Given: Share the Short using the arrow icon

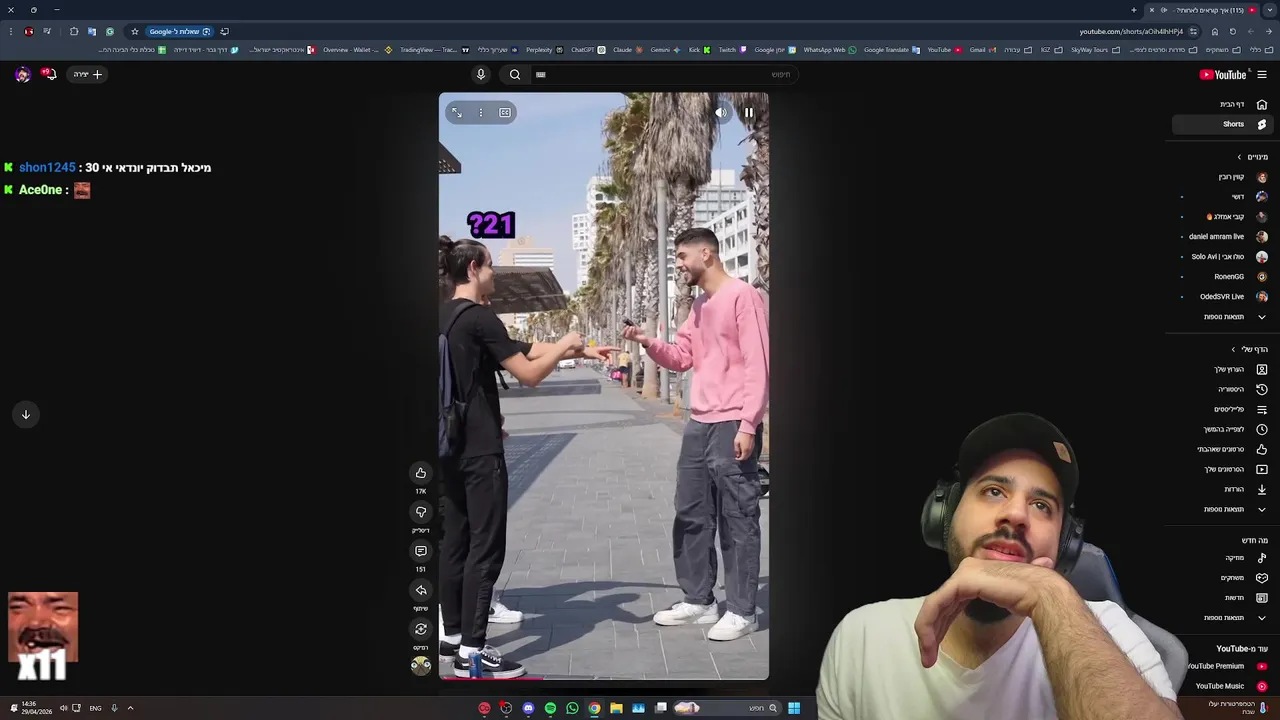Looking at the screenshot, I should point(421,590).
